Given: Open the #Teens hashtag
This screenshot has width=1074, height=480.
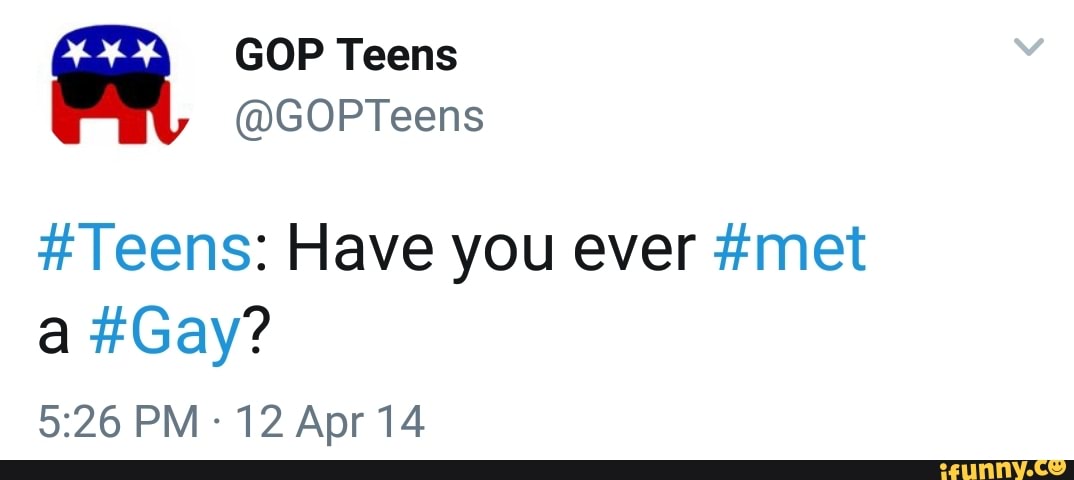Looking at the screenshot, I should (143, 248).
